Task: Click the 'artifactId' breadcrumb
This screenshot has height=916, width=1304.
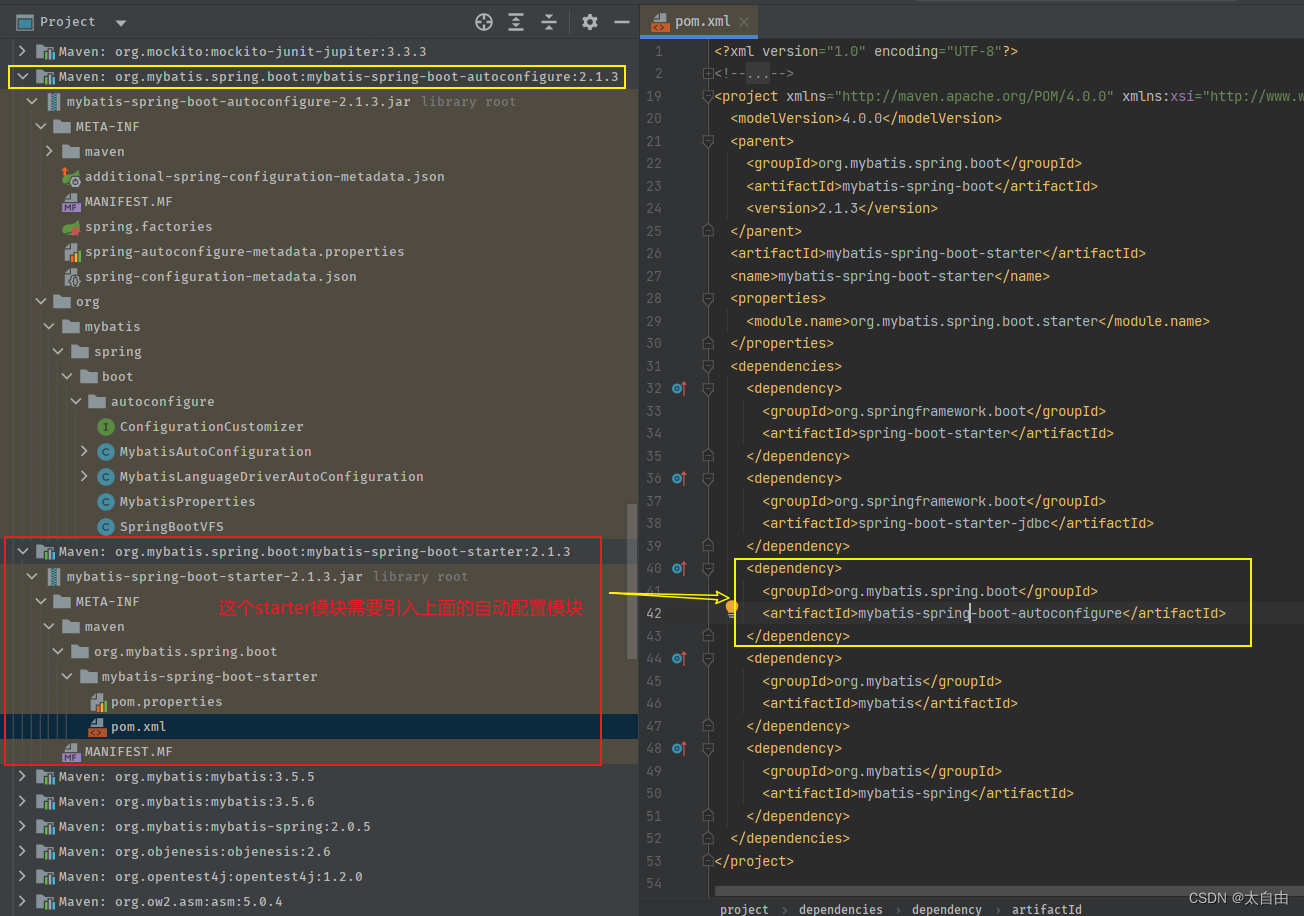Action: click(x=1046, y=909)
